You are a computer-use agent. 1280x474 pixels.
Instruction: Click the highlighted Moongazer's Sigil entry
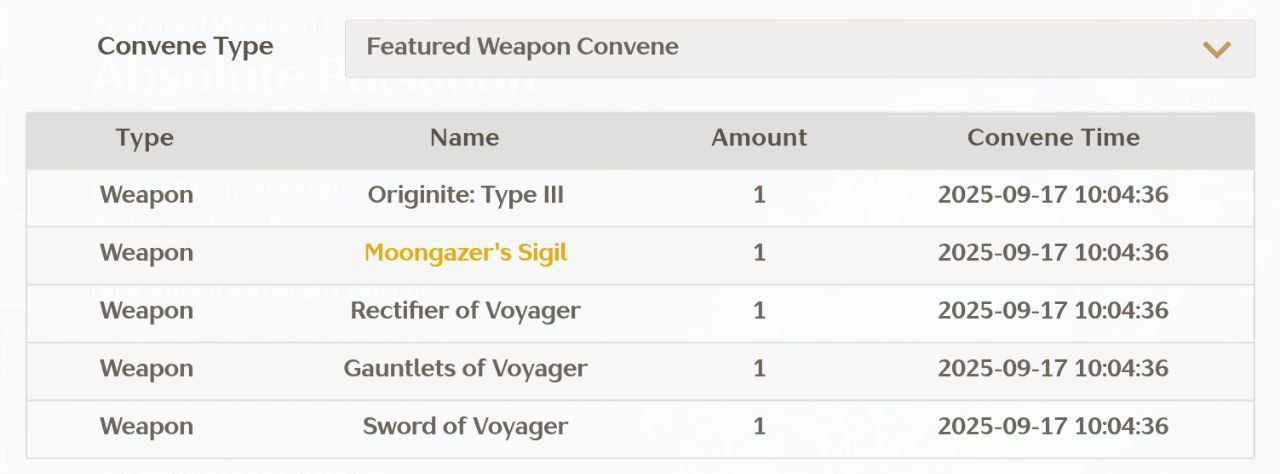(465, 253)
